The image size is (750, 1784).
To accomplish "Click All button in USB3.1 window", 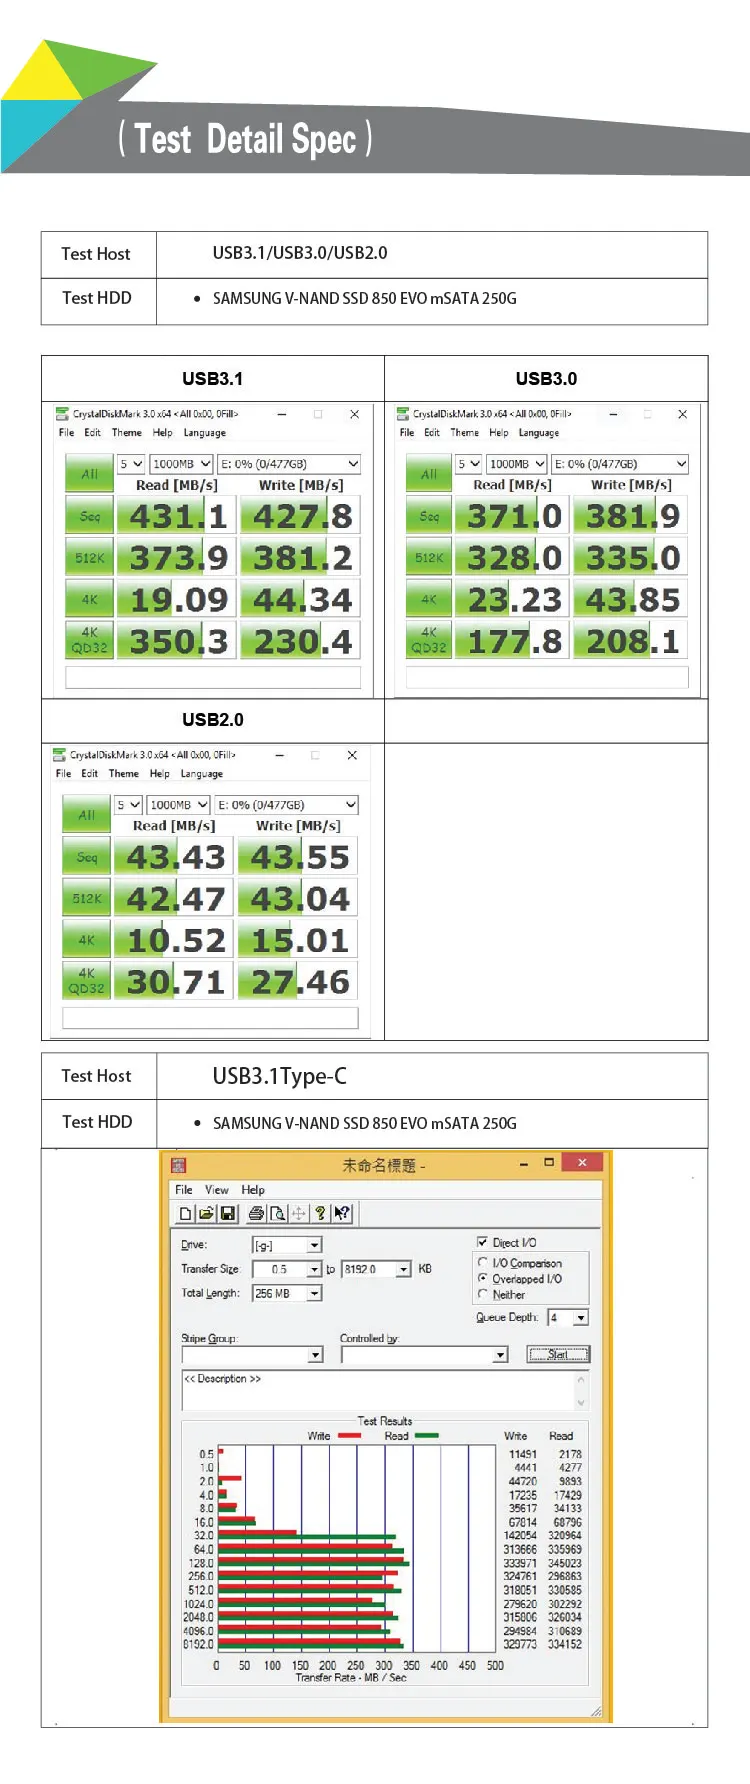I will [x=89, y=474].
